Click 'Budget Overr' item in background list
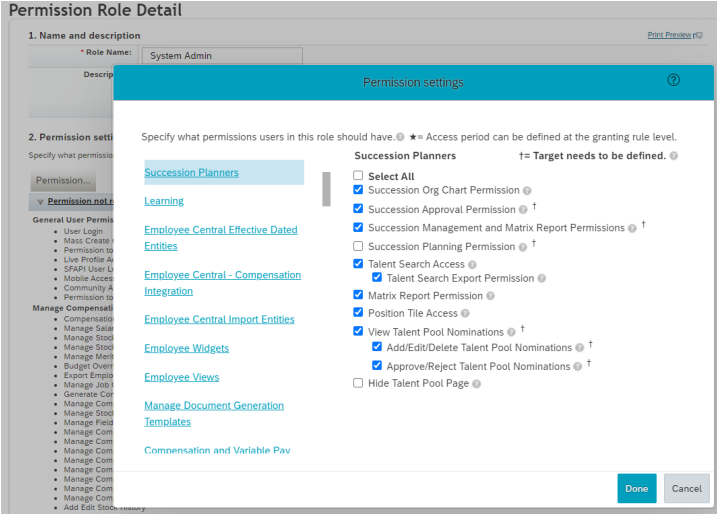Image resolution: width=717 pixels, height=518 pixels. pyautogui.click(x=88, y=366)
